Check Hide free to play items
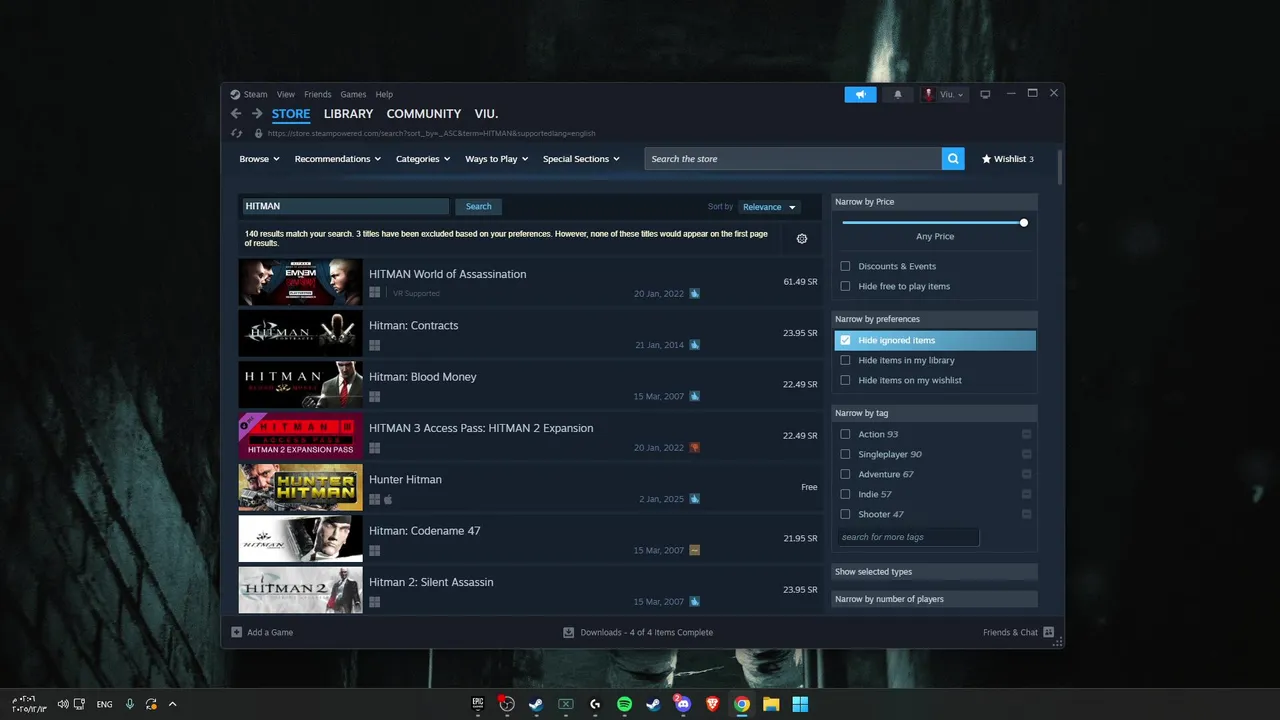 point(845,286)
